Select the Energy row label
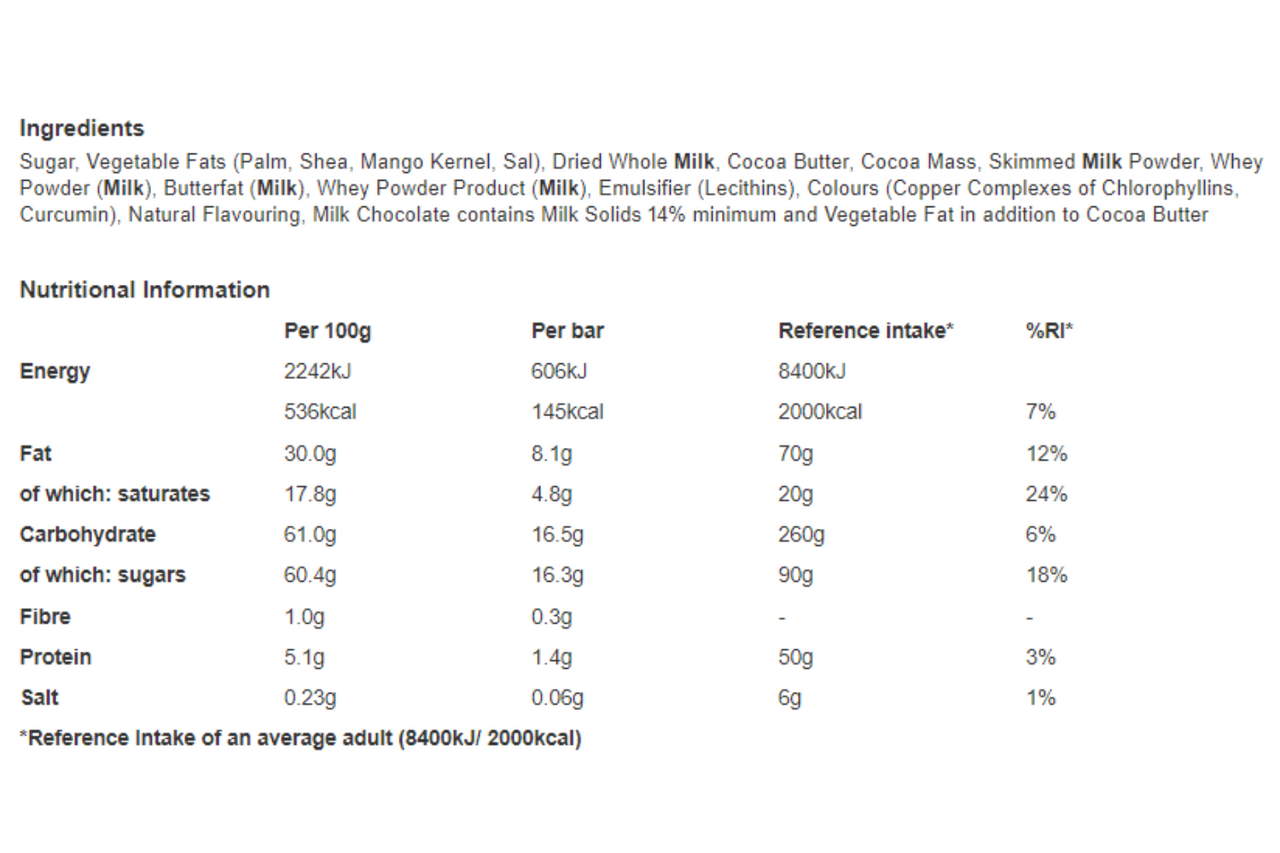This screenshot has height=853, width=1280. tap(55, 372)
